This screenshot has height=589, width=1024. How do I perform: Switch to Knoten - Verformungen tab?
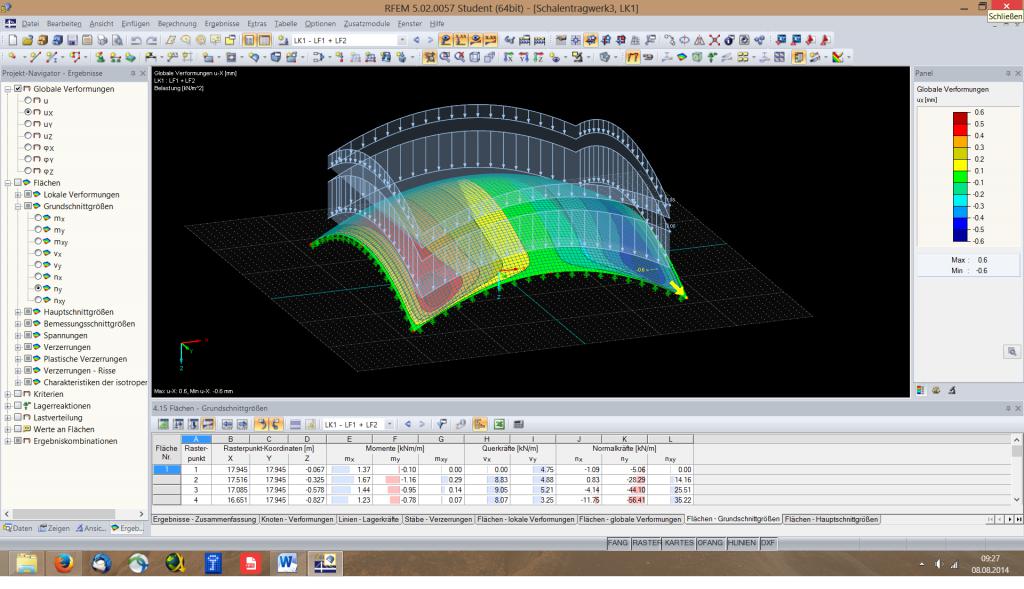coord(297,520)
